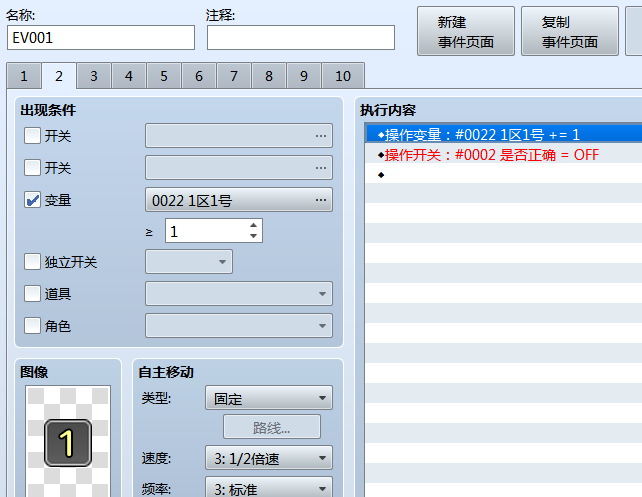The width and height of the screenshot is (642, 497).
Task: Switch to event page tab 5
Action: pos(164,76)
